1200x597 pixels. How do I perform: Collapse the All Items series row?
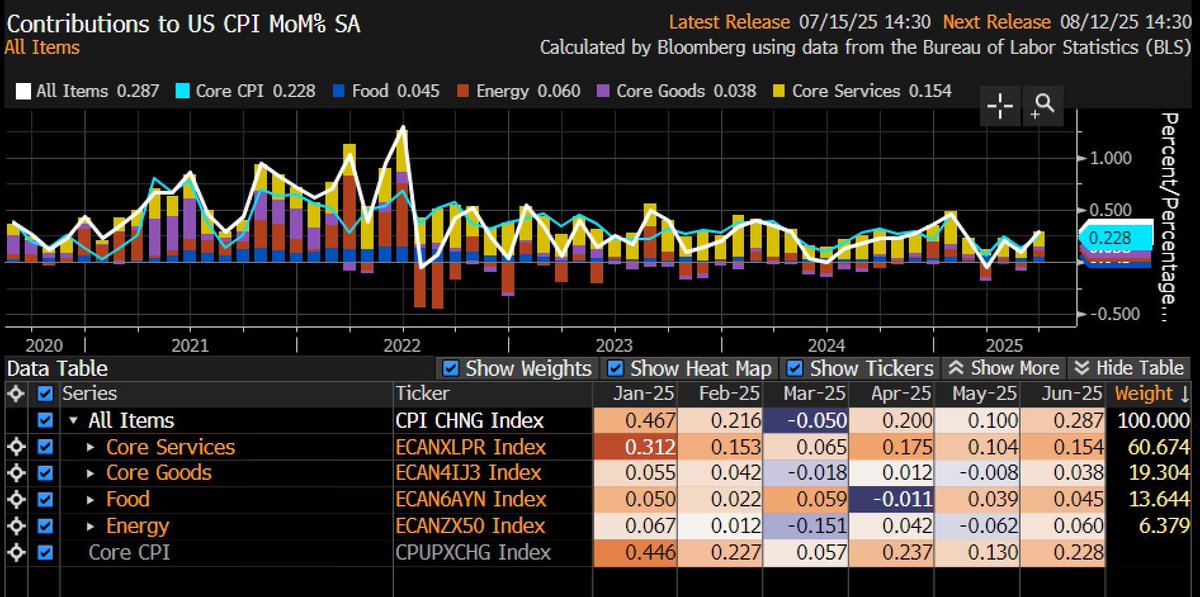[75, 421]
